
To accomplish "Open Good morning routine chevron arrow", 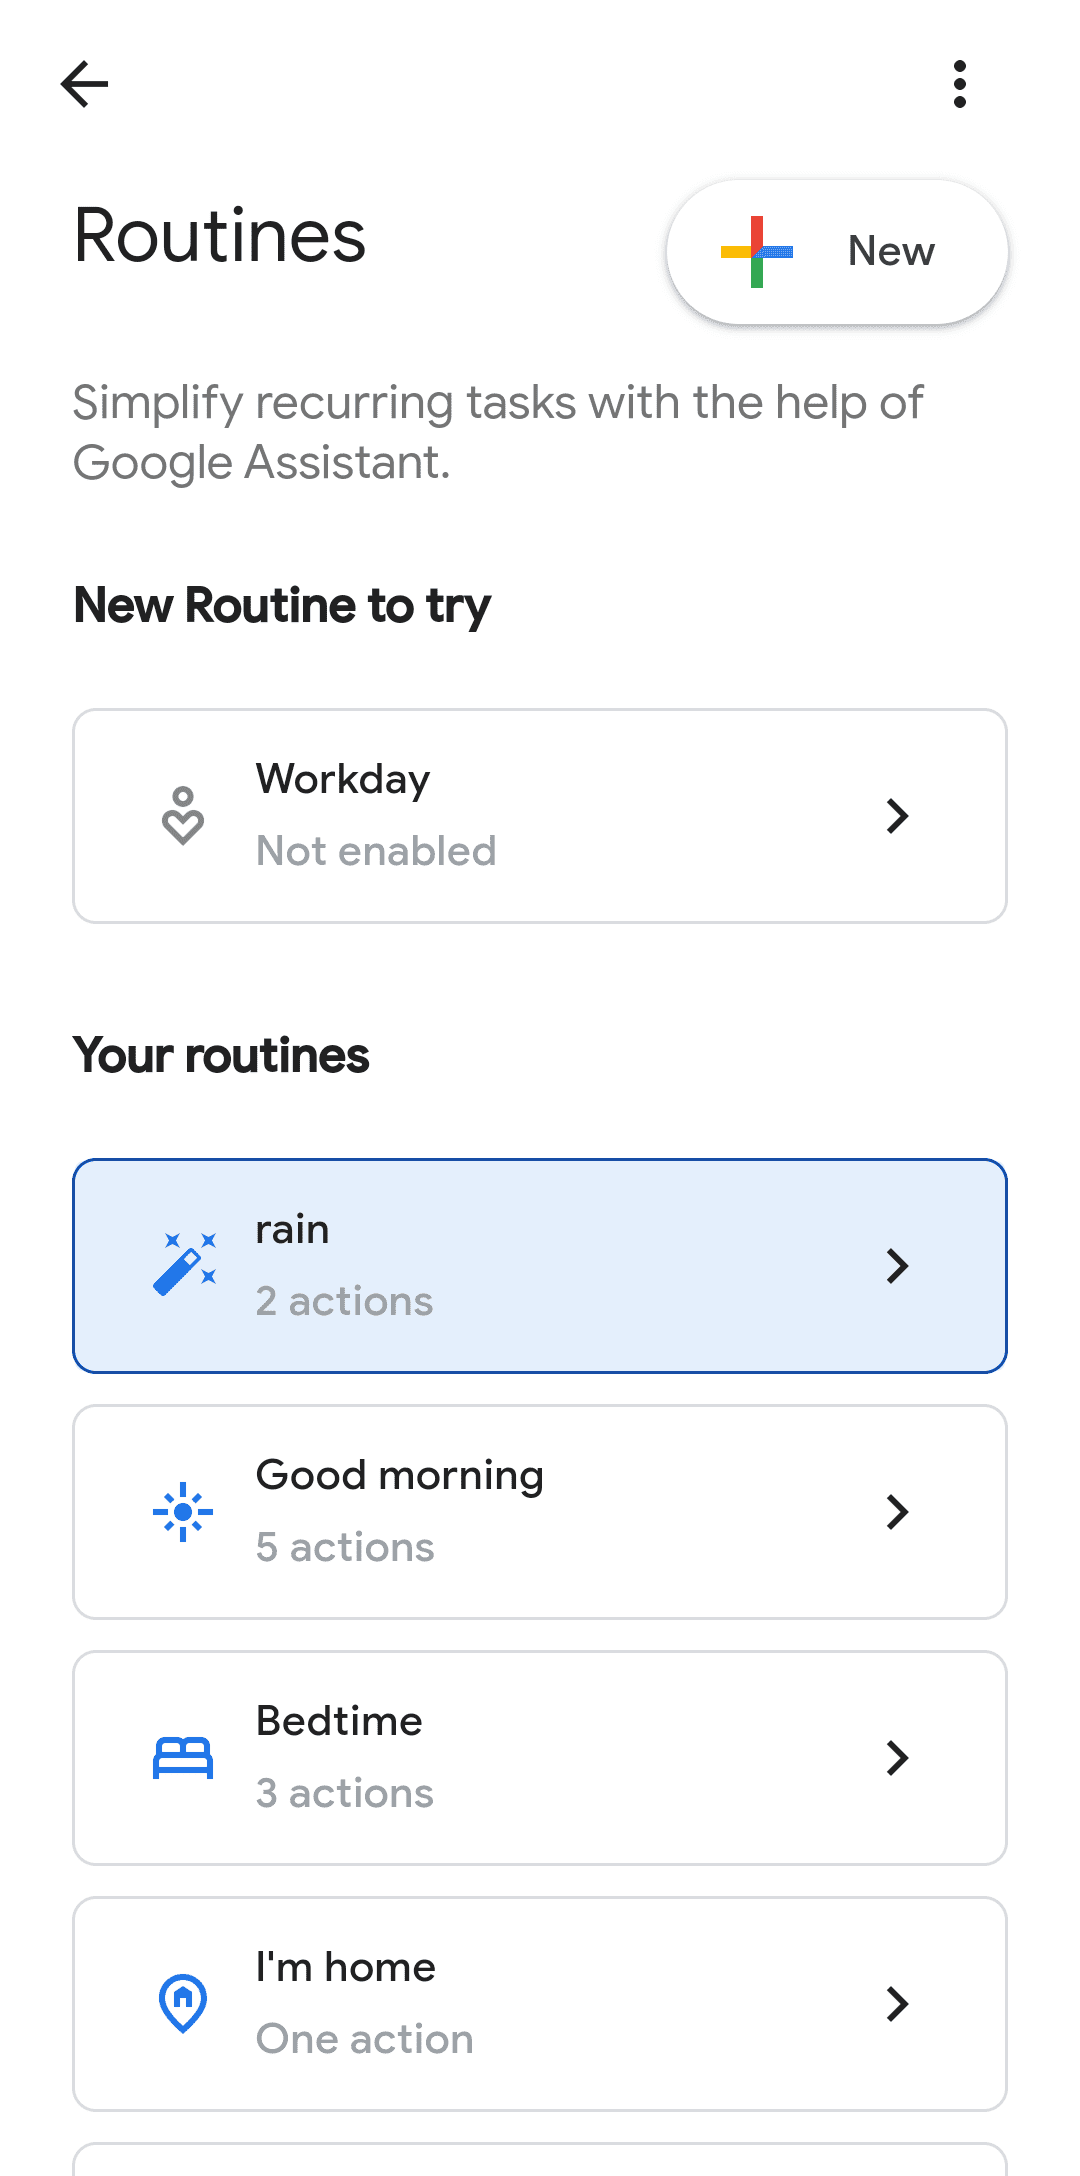I will pyautogui.click(x=897, y=1512).
